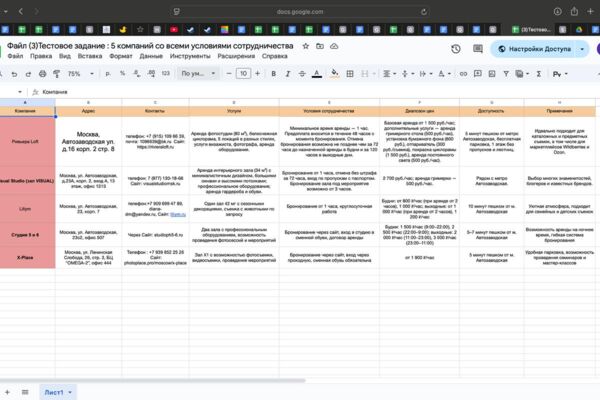Click the formula bar showing Компания
The height and width of the screenshot is (400, 600).
click(x=320, y=92)
